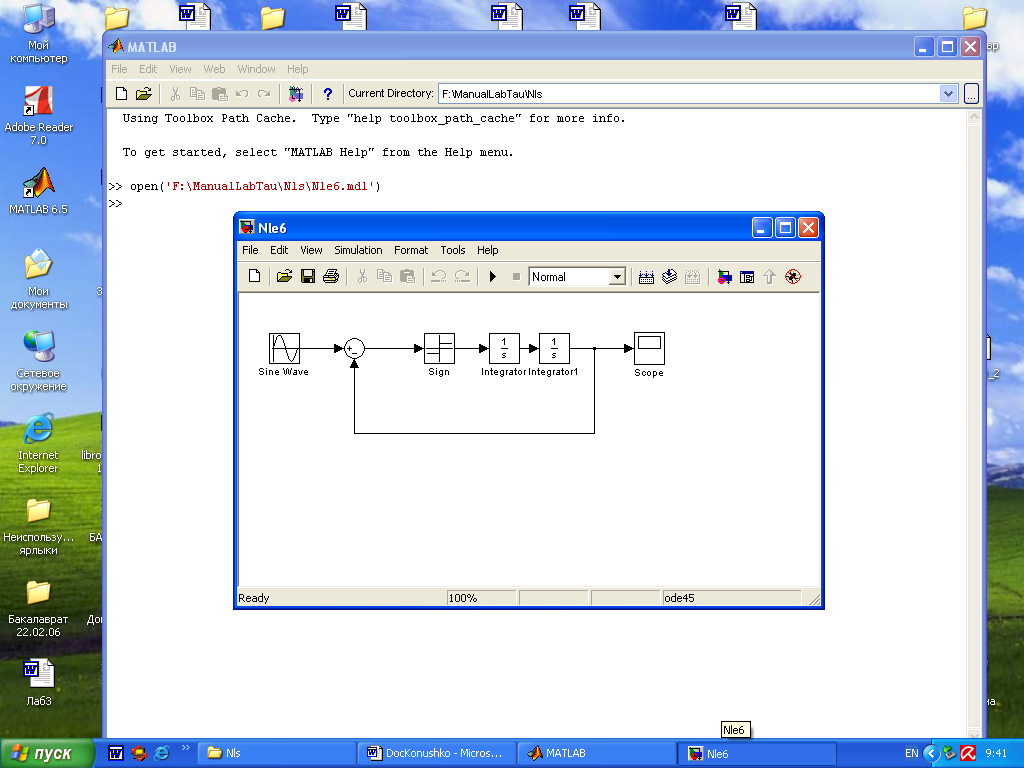Open the Tools menu in Nle6
Screen dimensions: 1024x768
point(453,250)
